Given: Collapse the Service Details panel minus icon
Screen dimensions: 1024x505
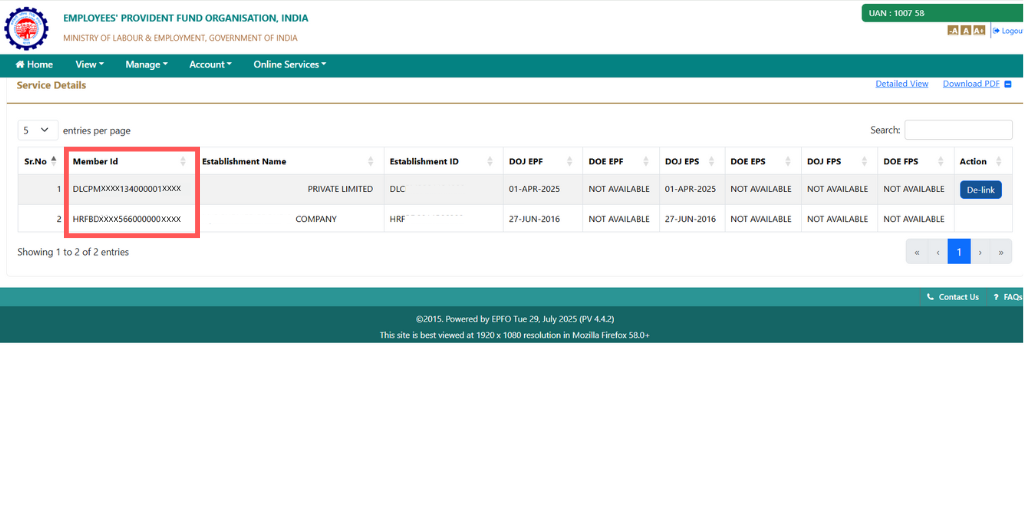Looking at the screenshot, I should pyautogui.click(x=1008, y=84).
